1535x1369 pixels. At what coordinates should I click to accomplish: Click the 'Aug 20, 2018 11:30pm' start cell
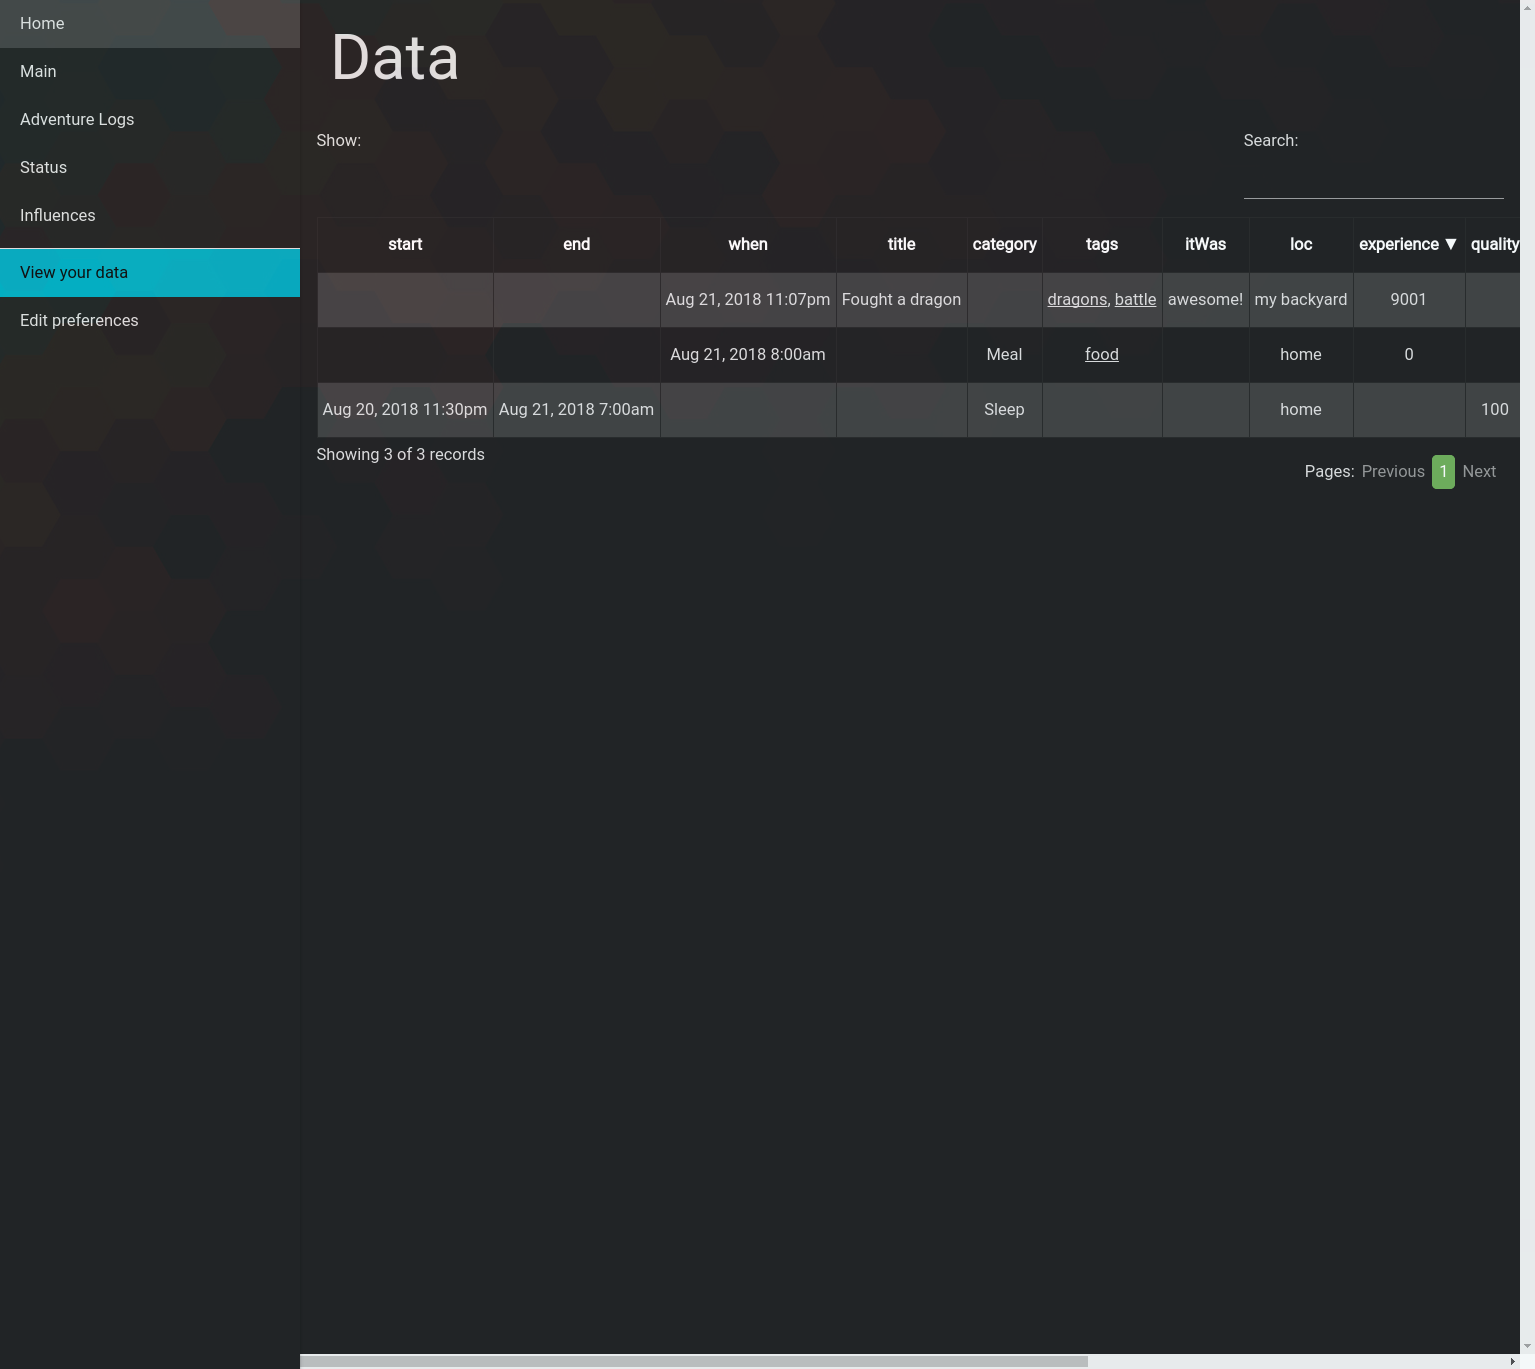[x=405, y=409]
